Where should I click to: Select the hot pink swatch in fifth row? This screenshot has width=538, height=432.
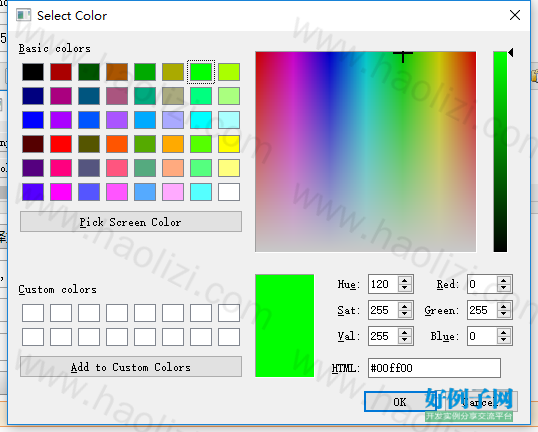(61, 168)
